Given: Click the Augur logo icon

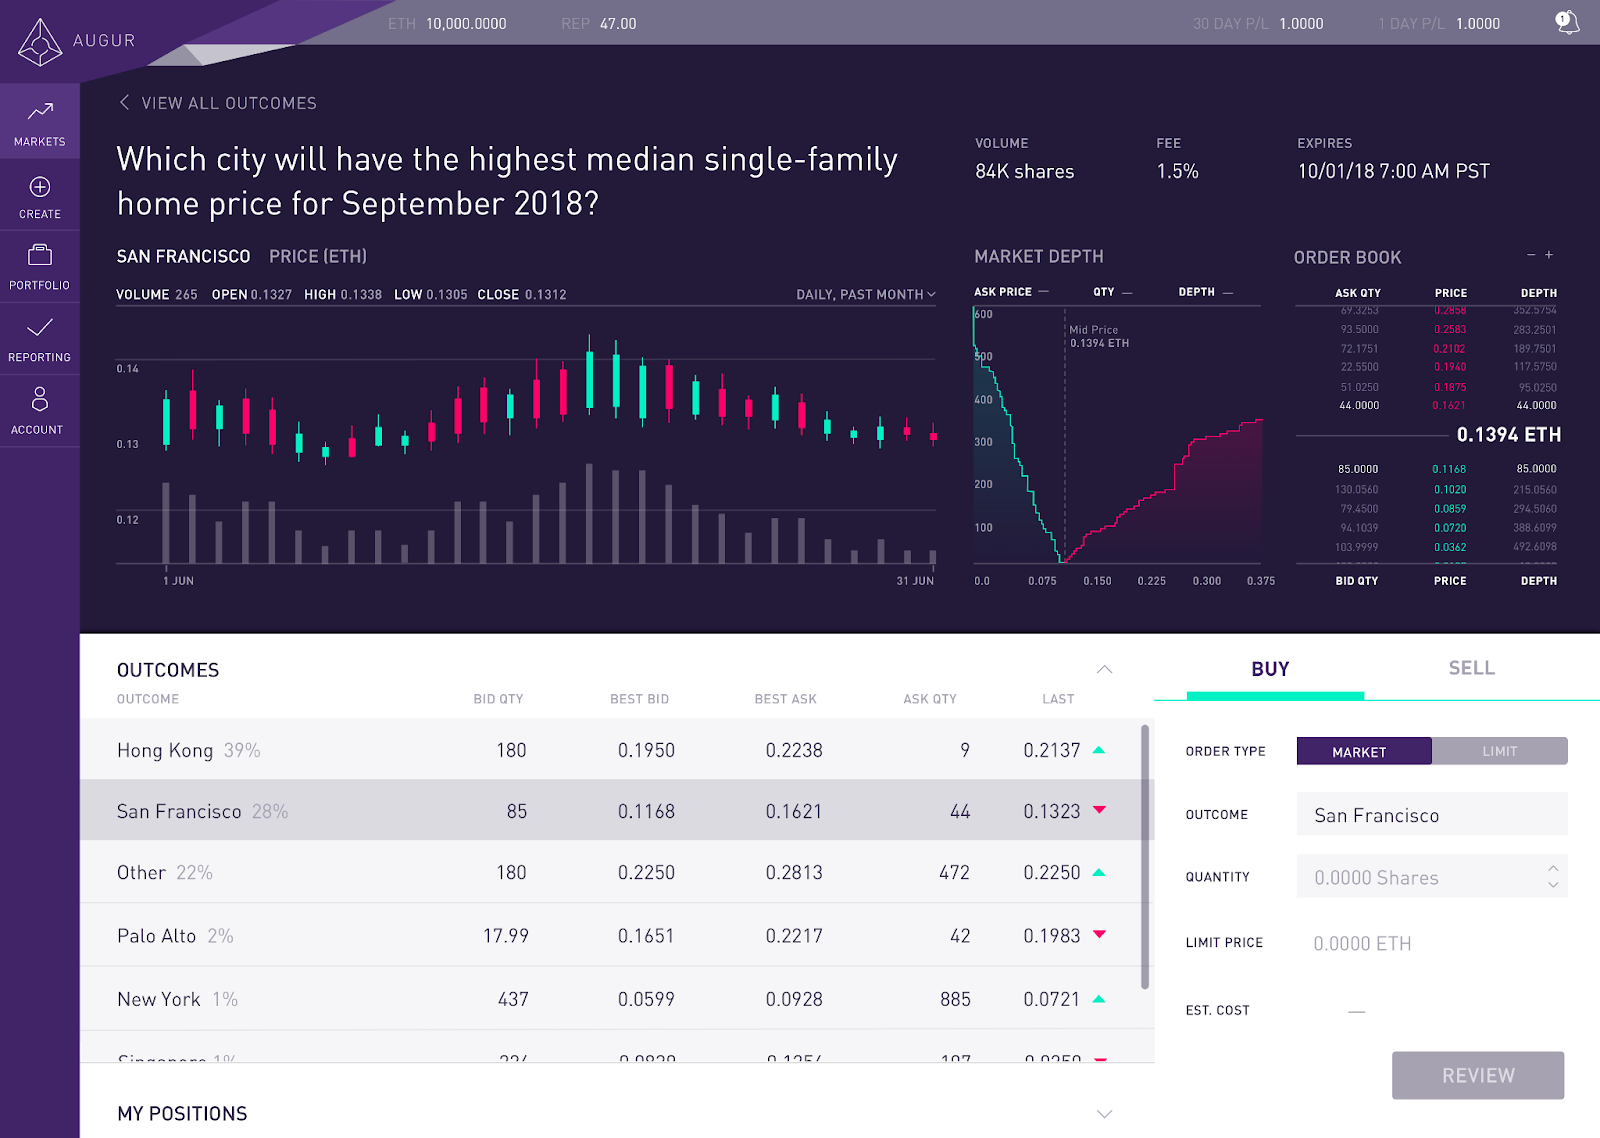Looking at the screenshot, I should click(40, 42).
